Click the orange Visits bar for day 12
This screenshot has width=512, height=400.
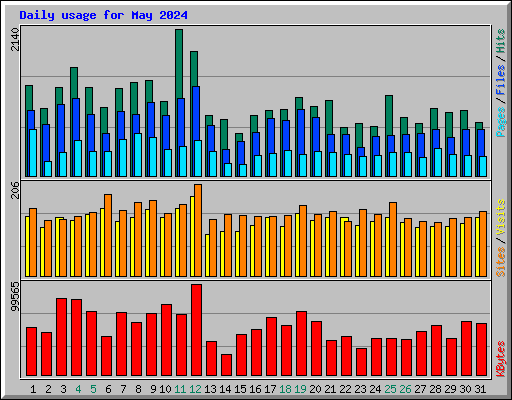click(x=198, y=230)
